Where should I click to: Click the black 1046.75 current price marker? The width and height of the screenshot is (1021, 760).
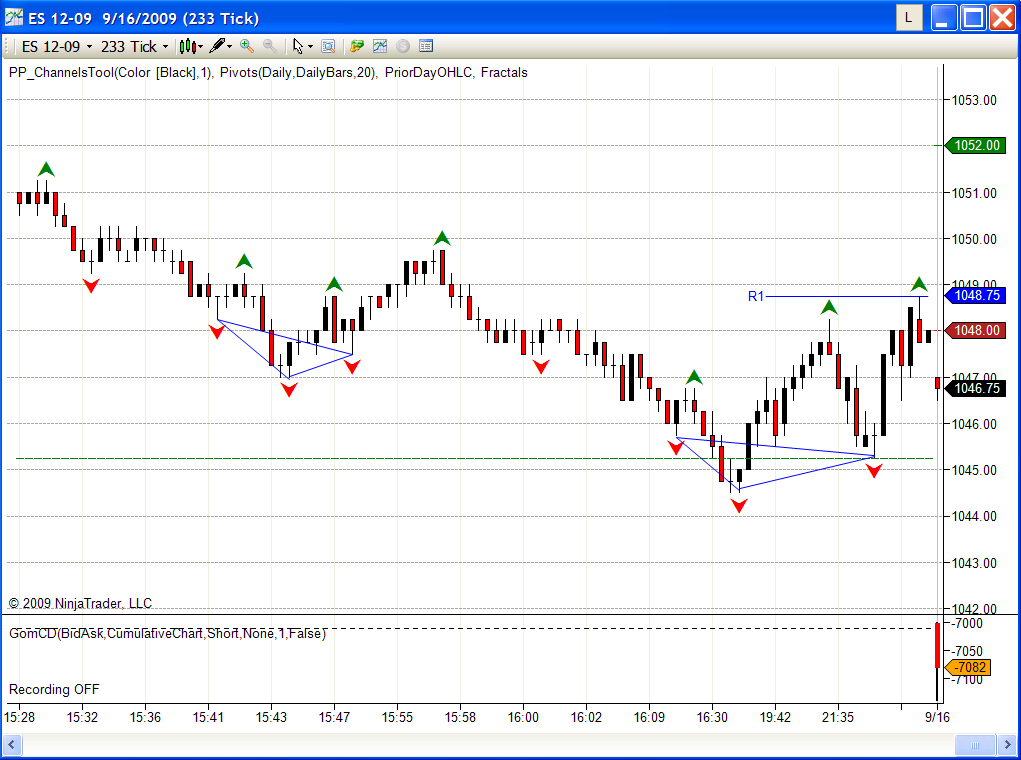point(975,388)
